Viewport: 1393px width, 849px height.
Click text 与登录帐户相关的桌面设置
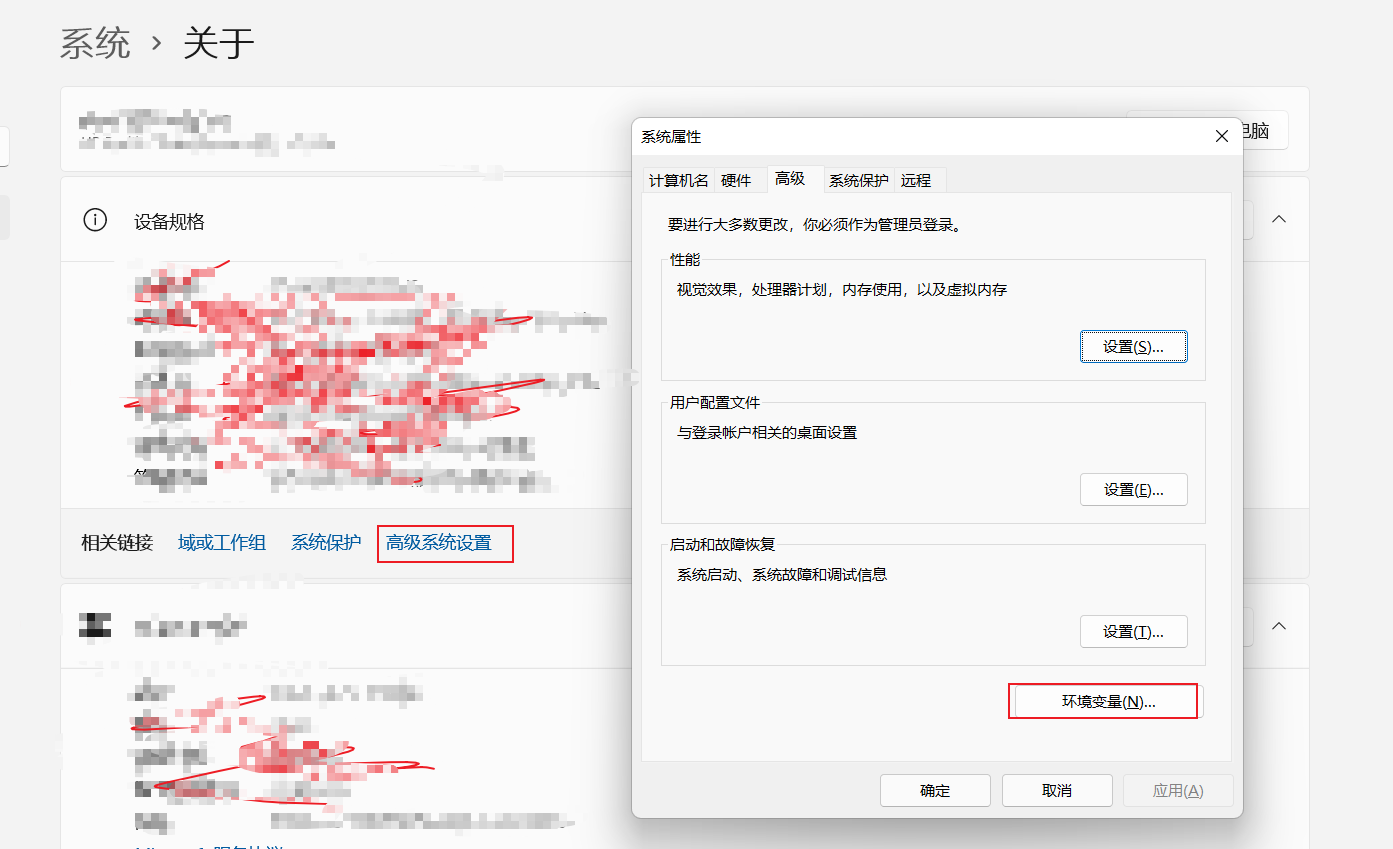coord(767,433)
